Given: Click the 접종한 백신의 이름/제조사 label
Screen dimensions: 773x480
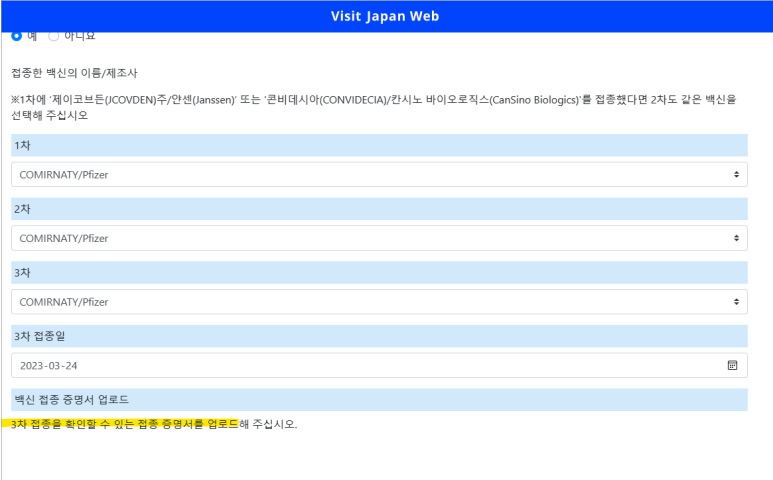Looking at the screenshot, I should [74, 73].
